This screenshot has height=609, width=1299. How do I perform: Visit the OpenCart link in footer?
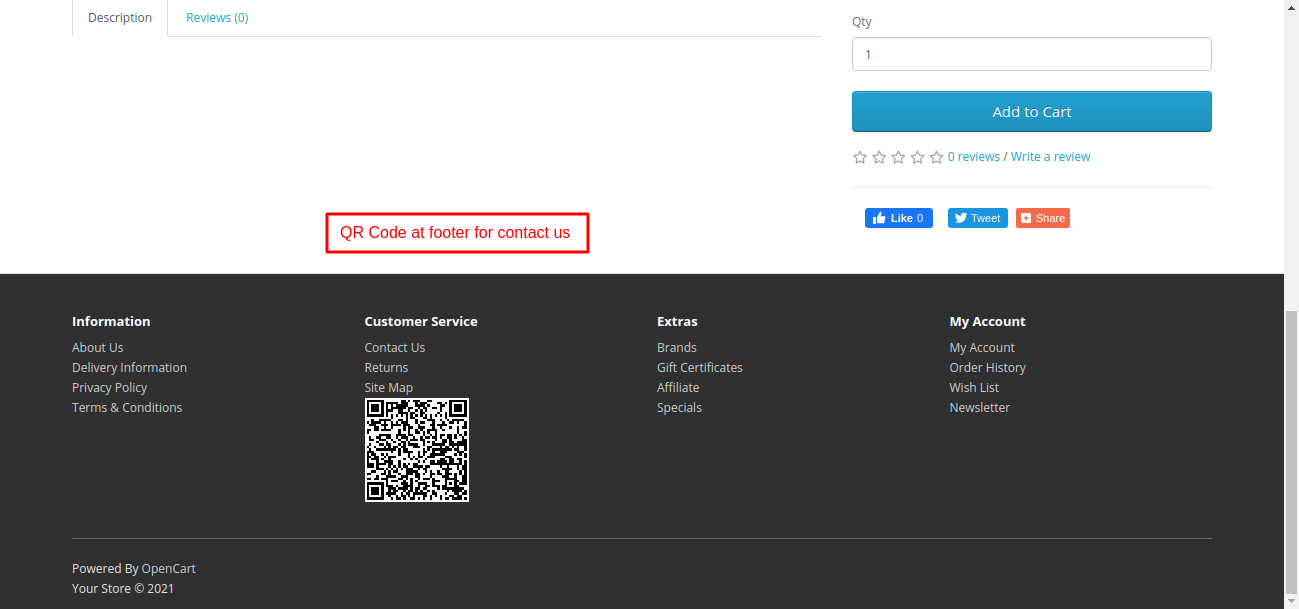(x=168, y=569)
